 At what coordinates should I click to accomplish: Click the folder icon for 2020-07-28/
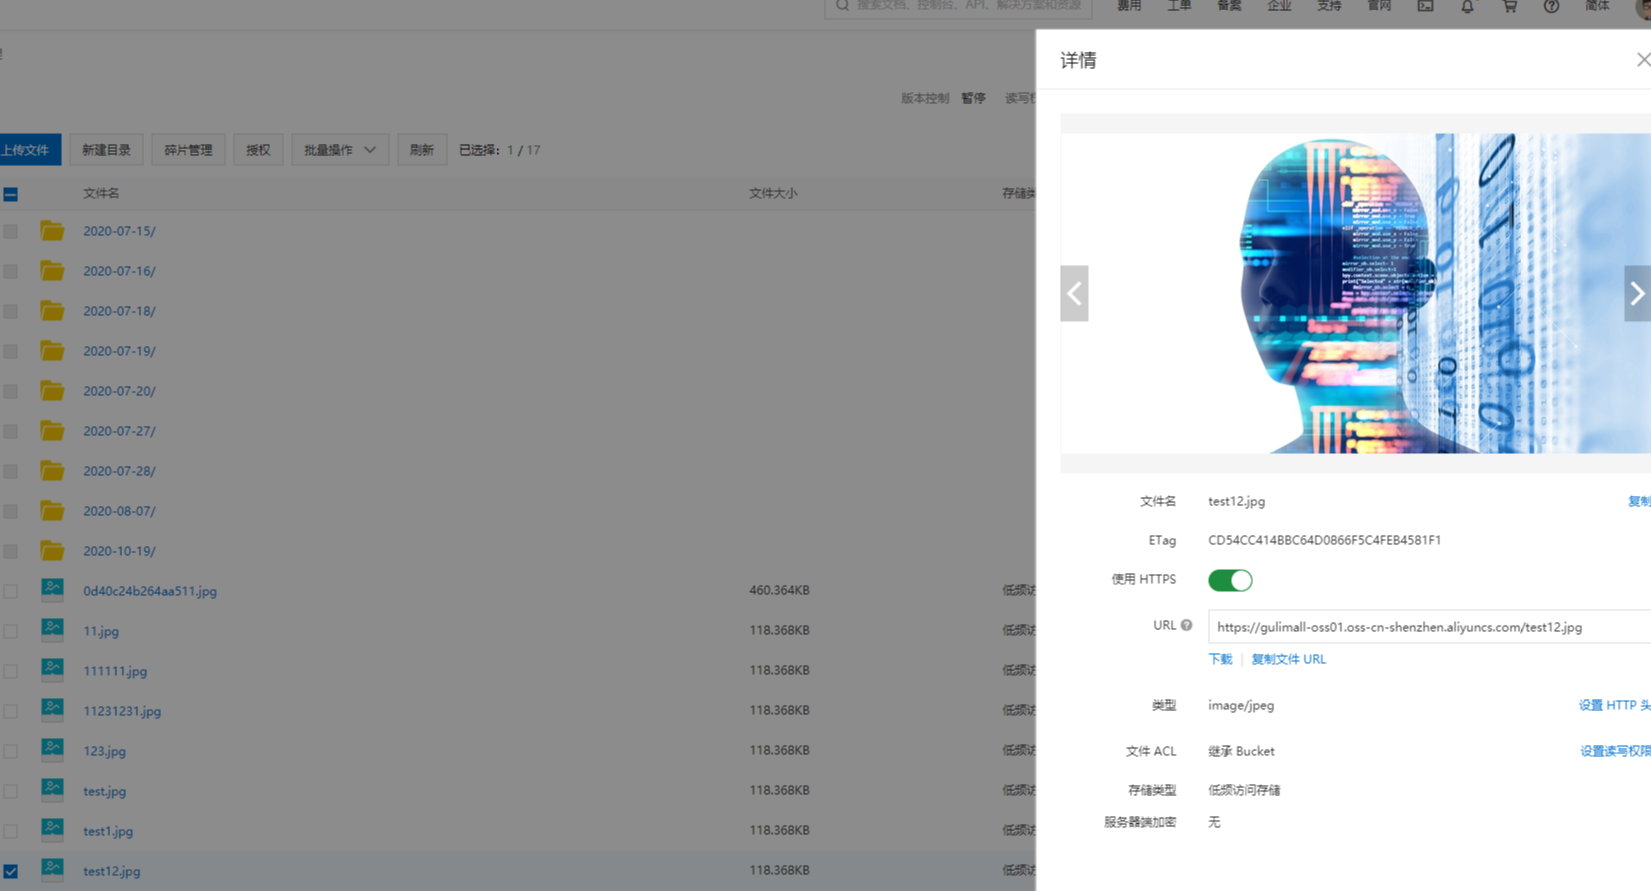point(52,470)
